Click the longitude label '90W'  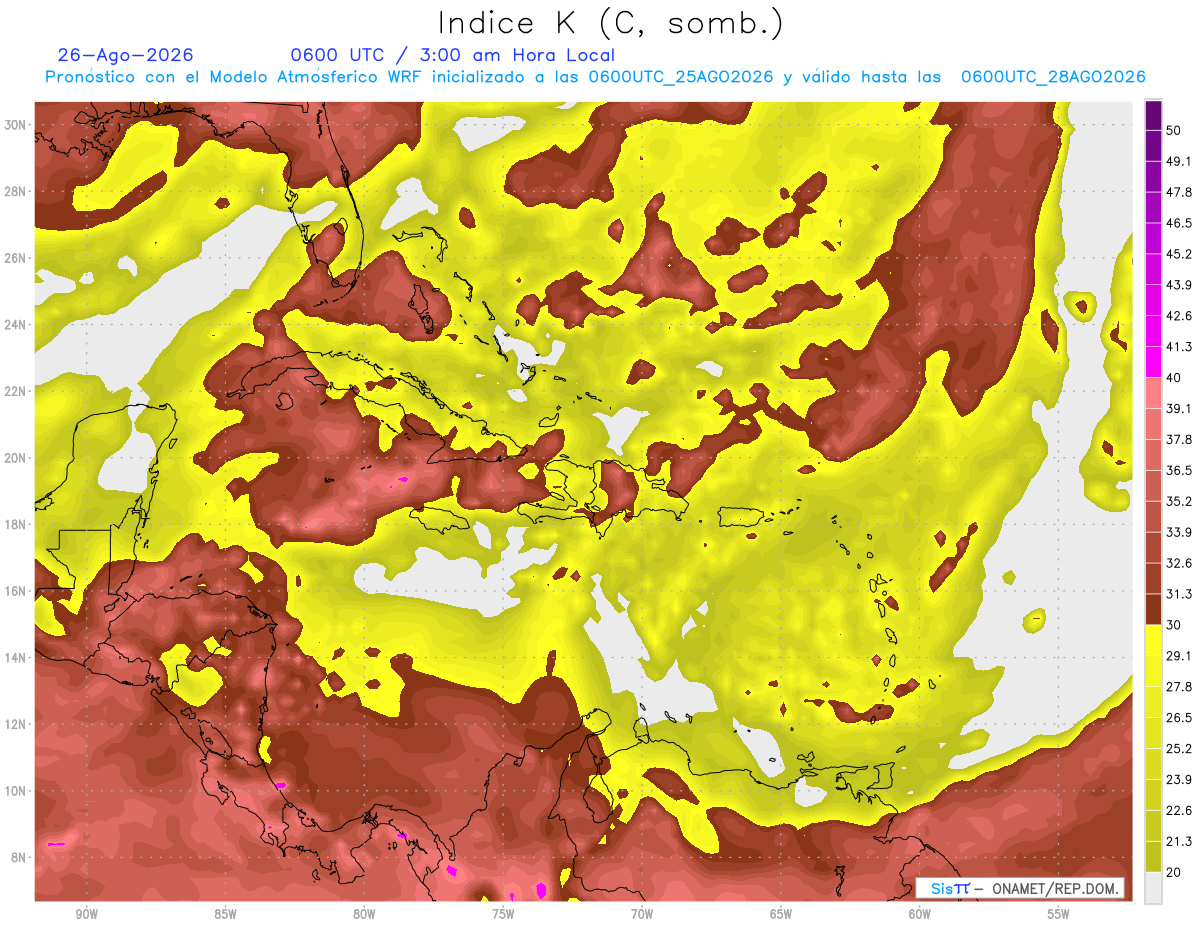(86, 914)
